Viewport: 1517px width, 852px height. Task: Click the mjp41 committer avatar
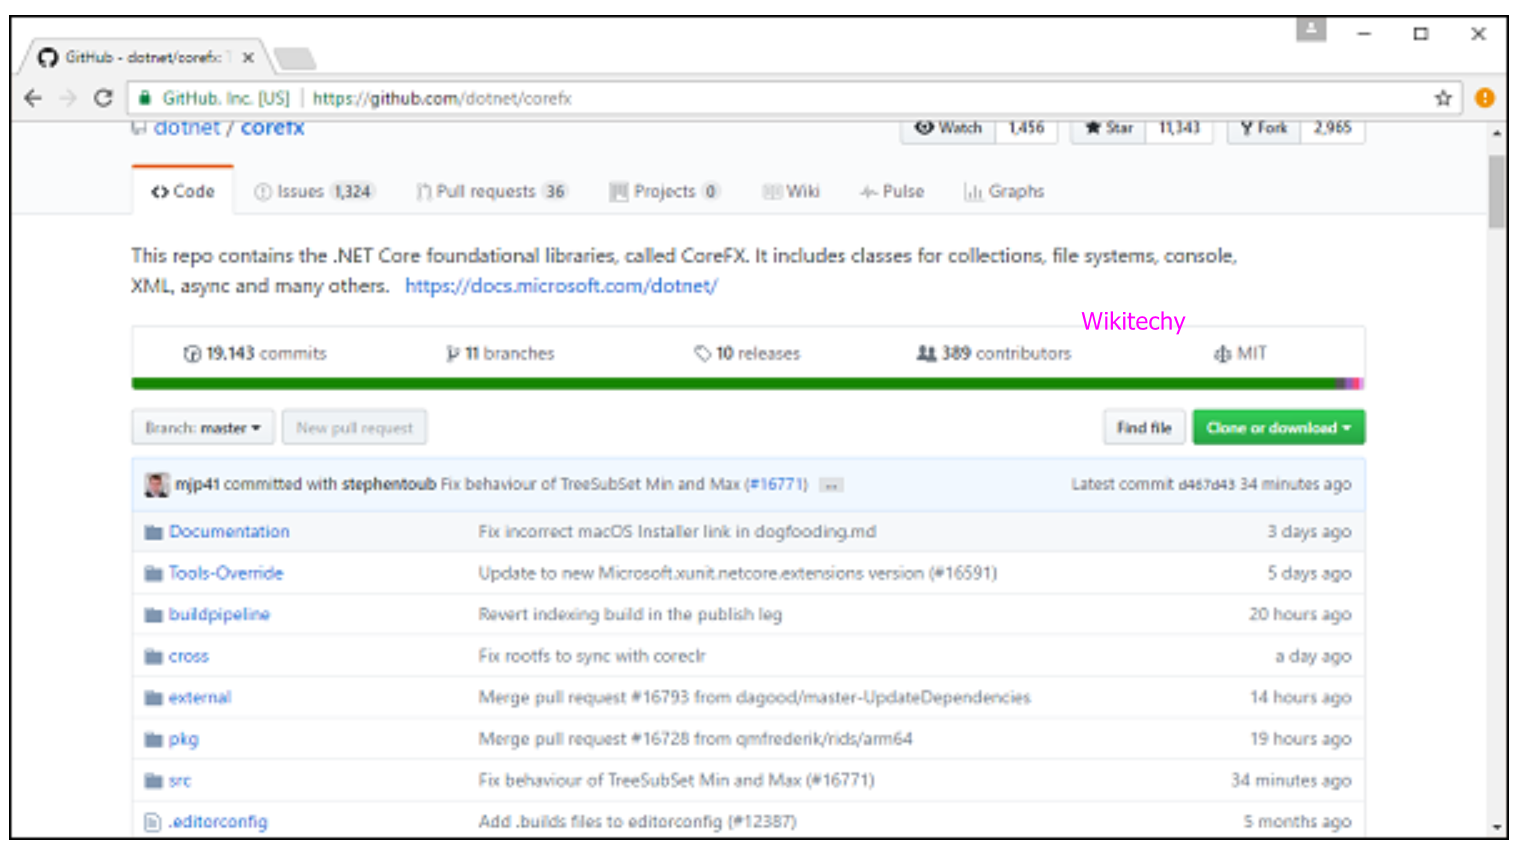click(x=157, y=485)
